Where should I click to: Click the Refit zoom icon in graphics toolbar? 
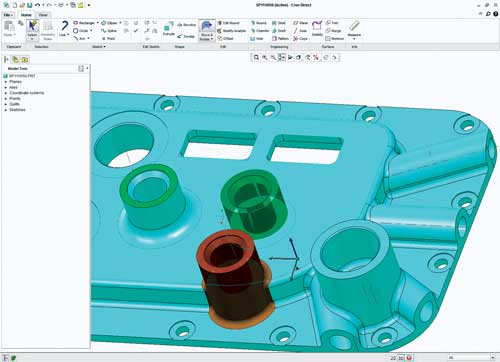tap(256, 57)
